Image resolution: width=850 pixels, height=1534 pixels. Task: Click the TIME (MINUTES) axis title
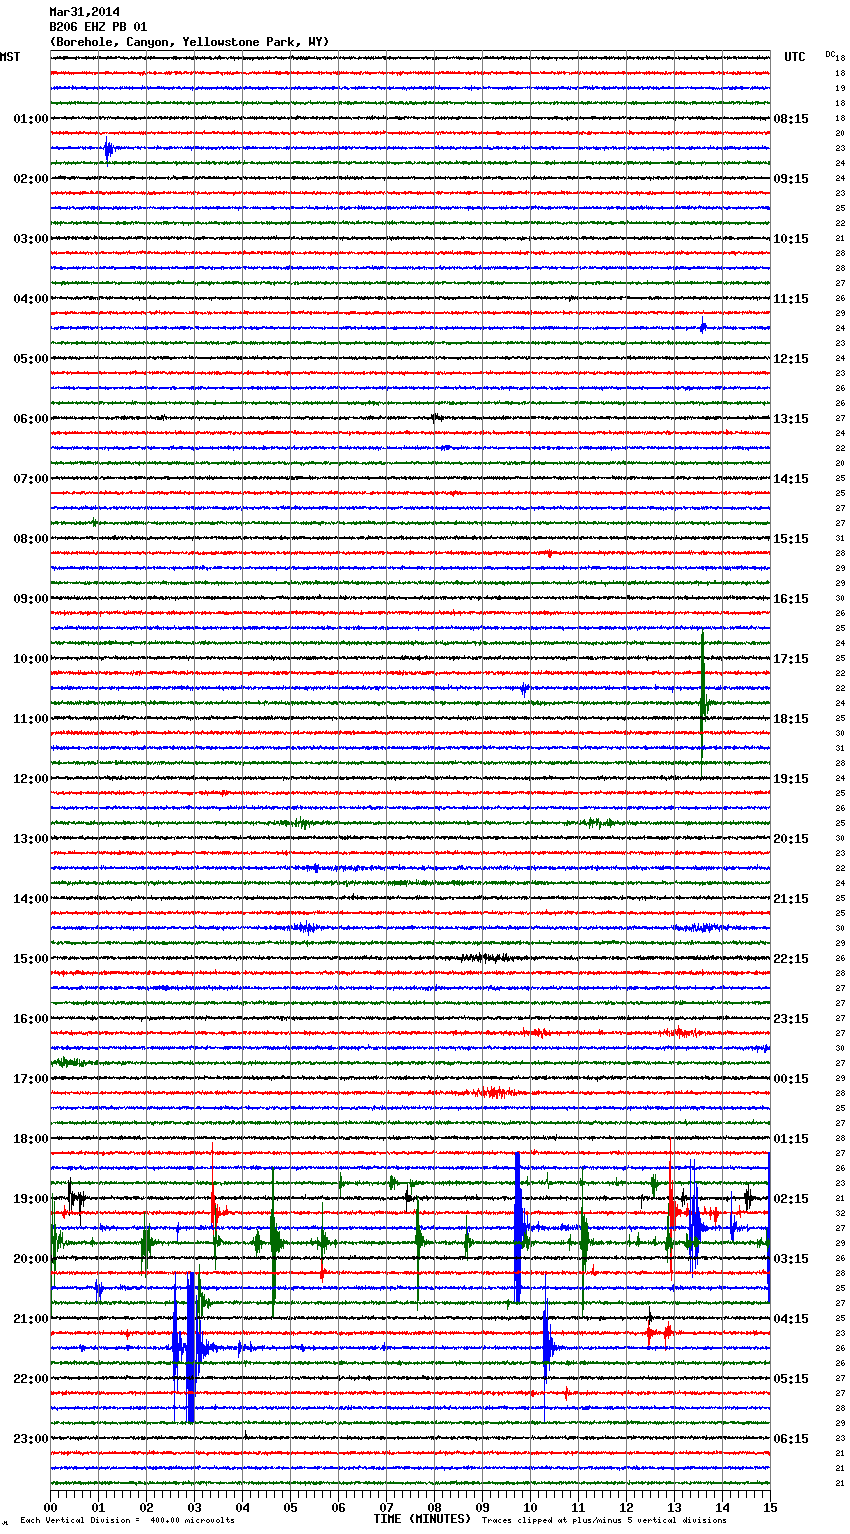point(422,1519)
